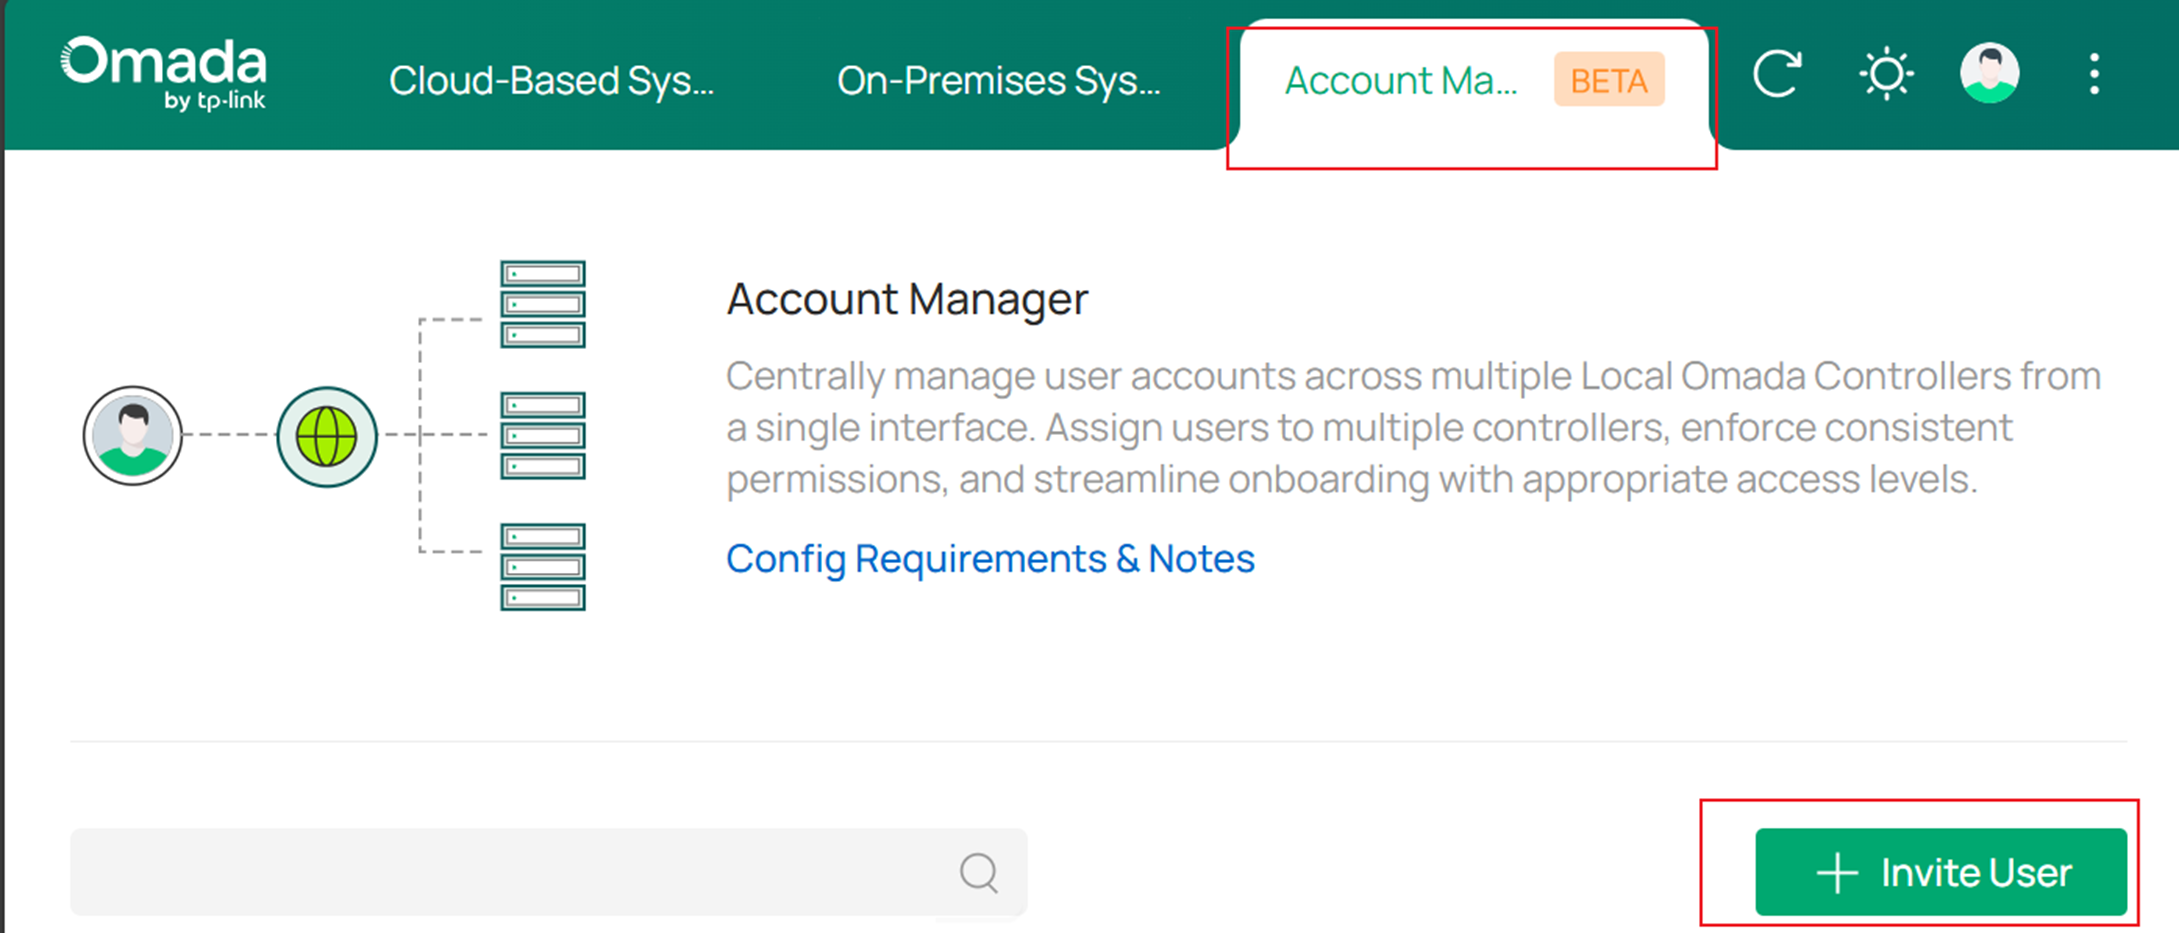
Task: Click the Invite User button
Action: pos(1940,872)
